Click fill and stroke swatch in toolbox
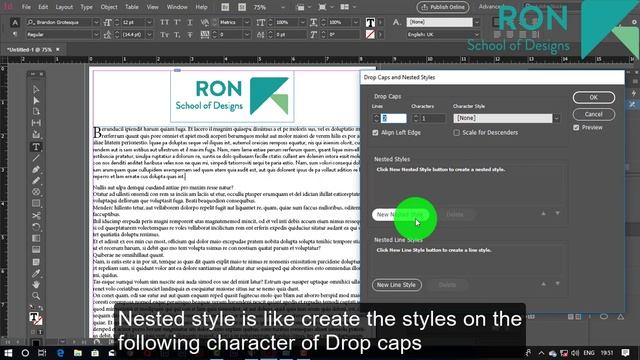The height and width of the screenshot is (360, 640). pos(36,318)
